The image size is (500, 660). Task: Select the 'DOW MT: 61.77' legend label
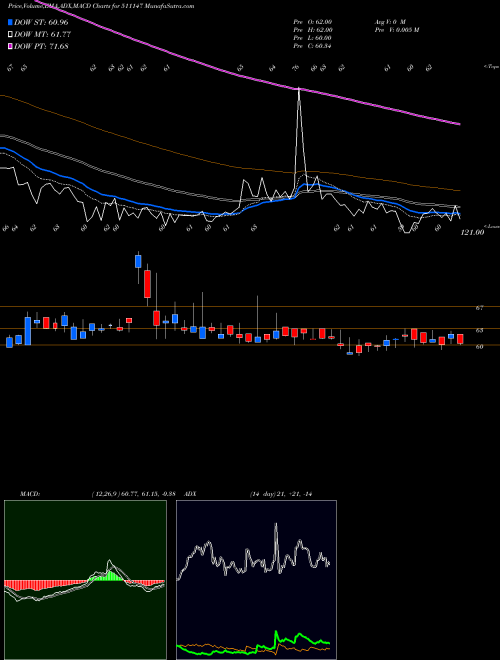(42, 34)
